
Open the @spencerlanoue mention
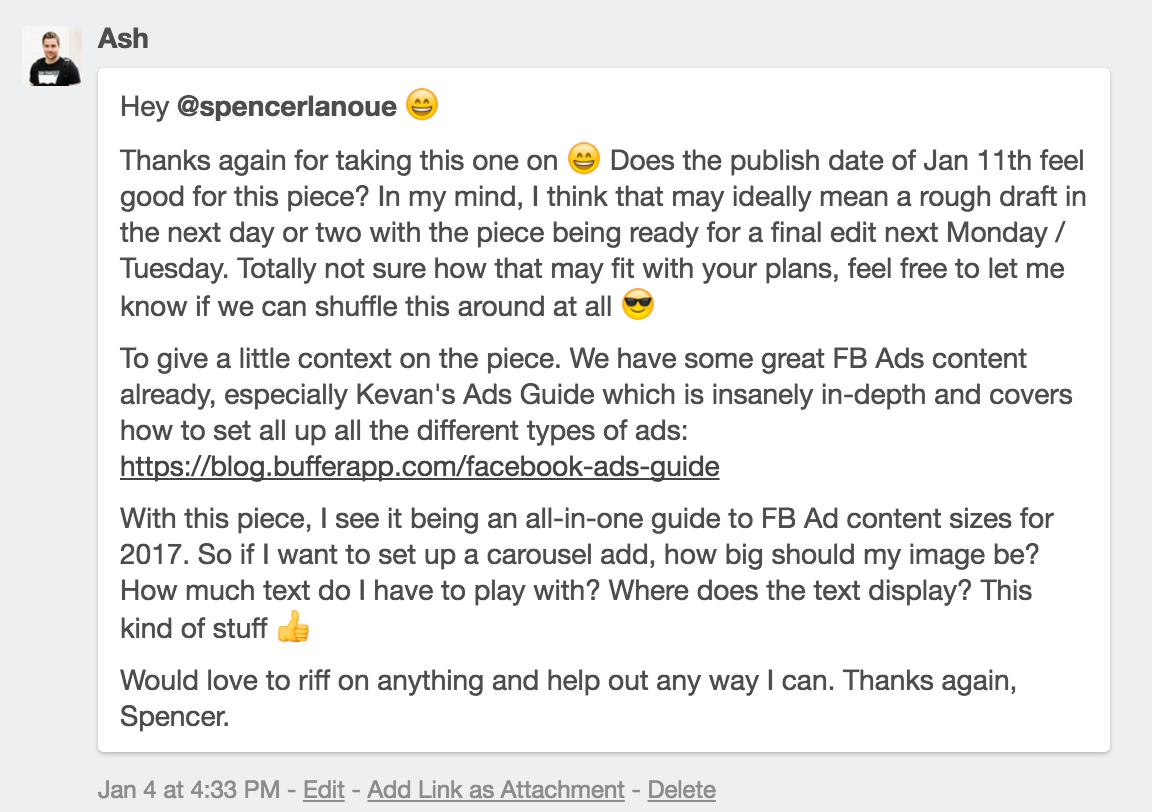pyautogui.click(x=287, y=107)
